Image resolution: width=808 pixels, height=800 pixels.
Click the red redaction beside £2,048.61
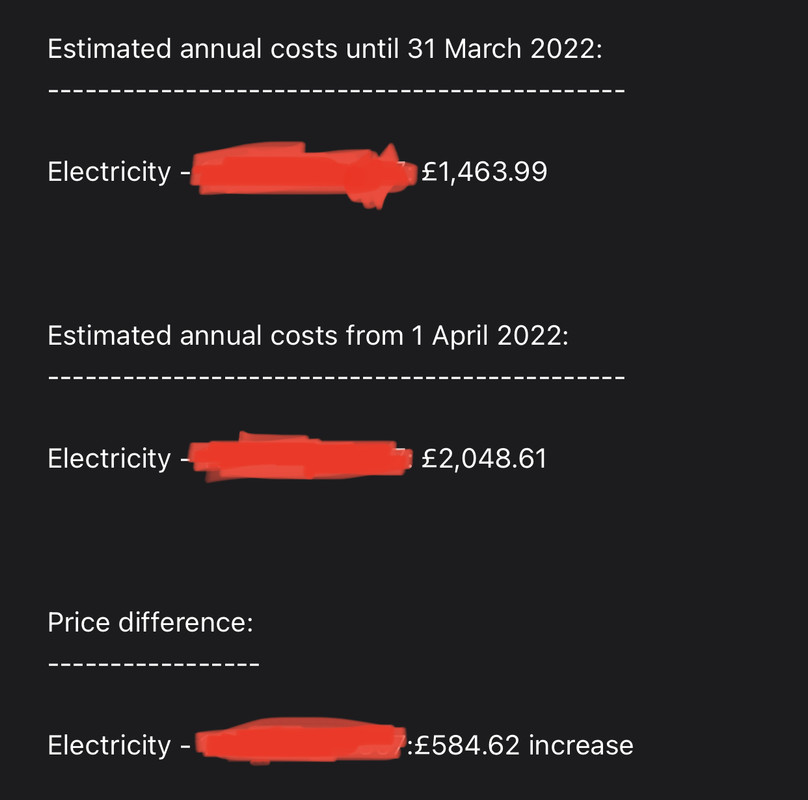point(301,458)
